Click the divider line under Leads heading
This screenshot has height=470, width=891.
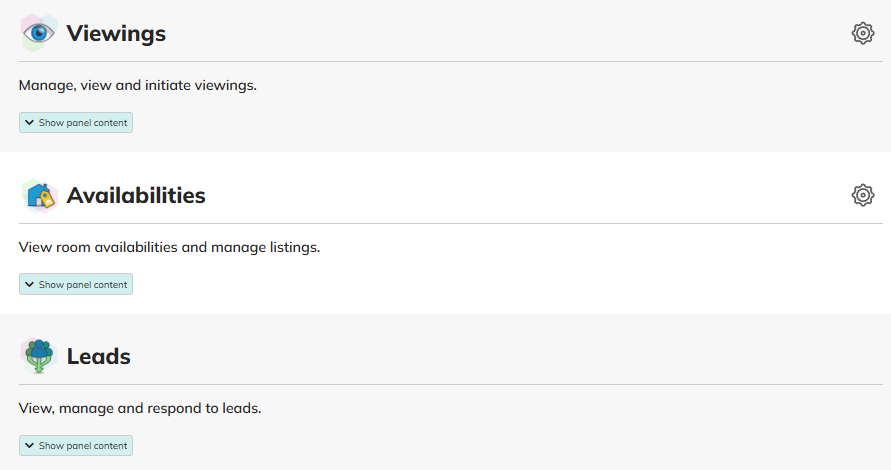tap(450, 385)
